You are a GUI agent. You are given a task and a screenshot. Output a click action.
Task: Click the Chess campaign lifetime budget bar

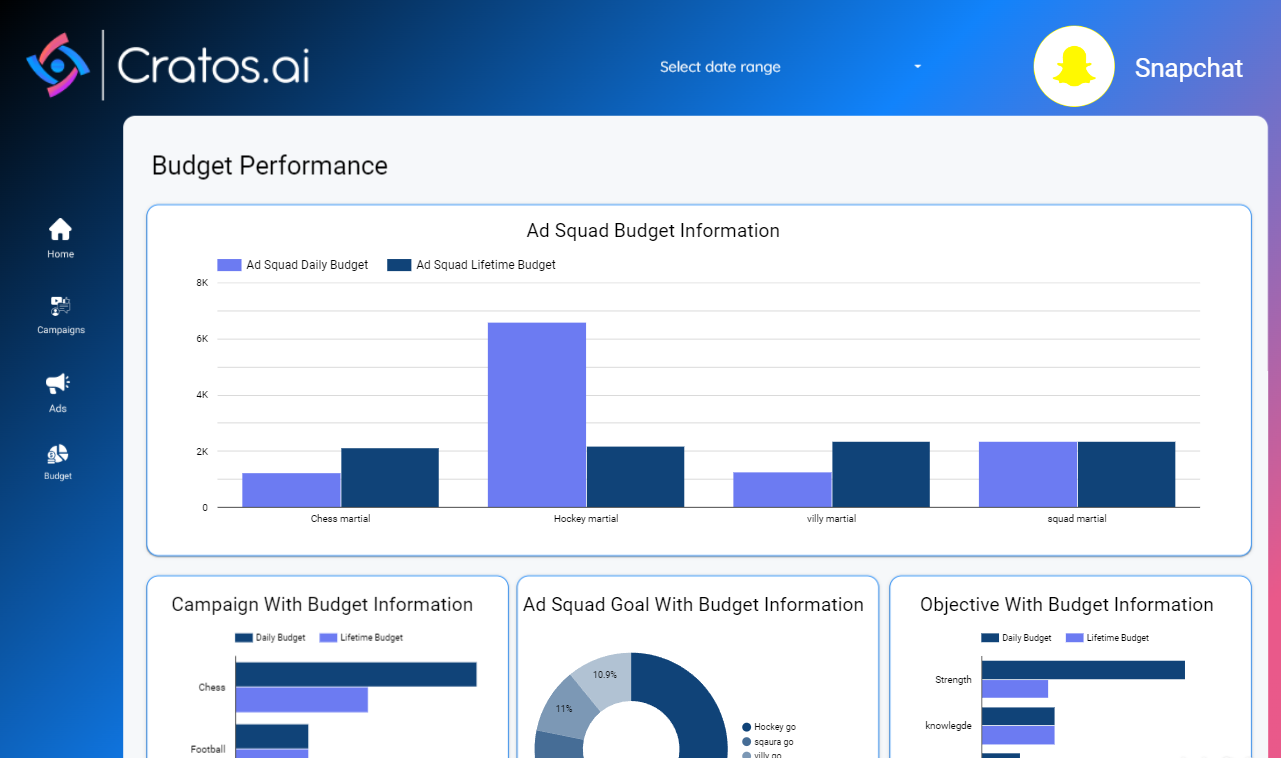(302, 700)
